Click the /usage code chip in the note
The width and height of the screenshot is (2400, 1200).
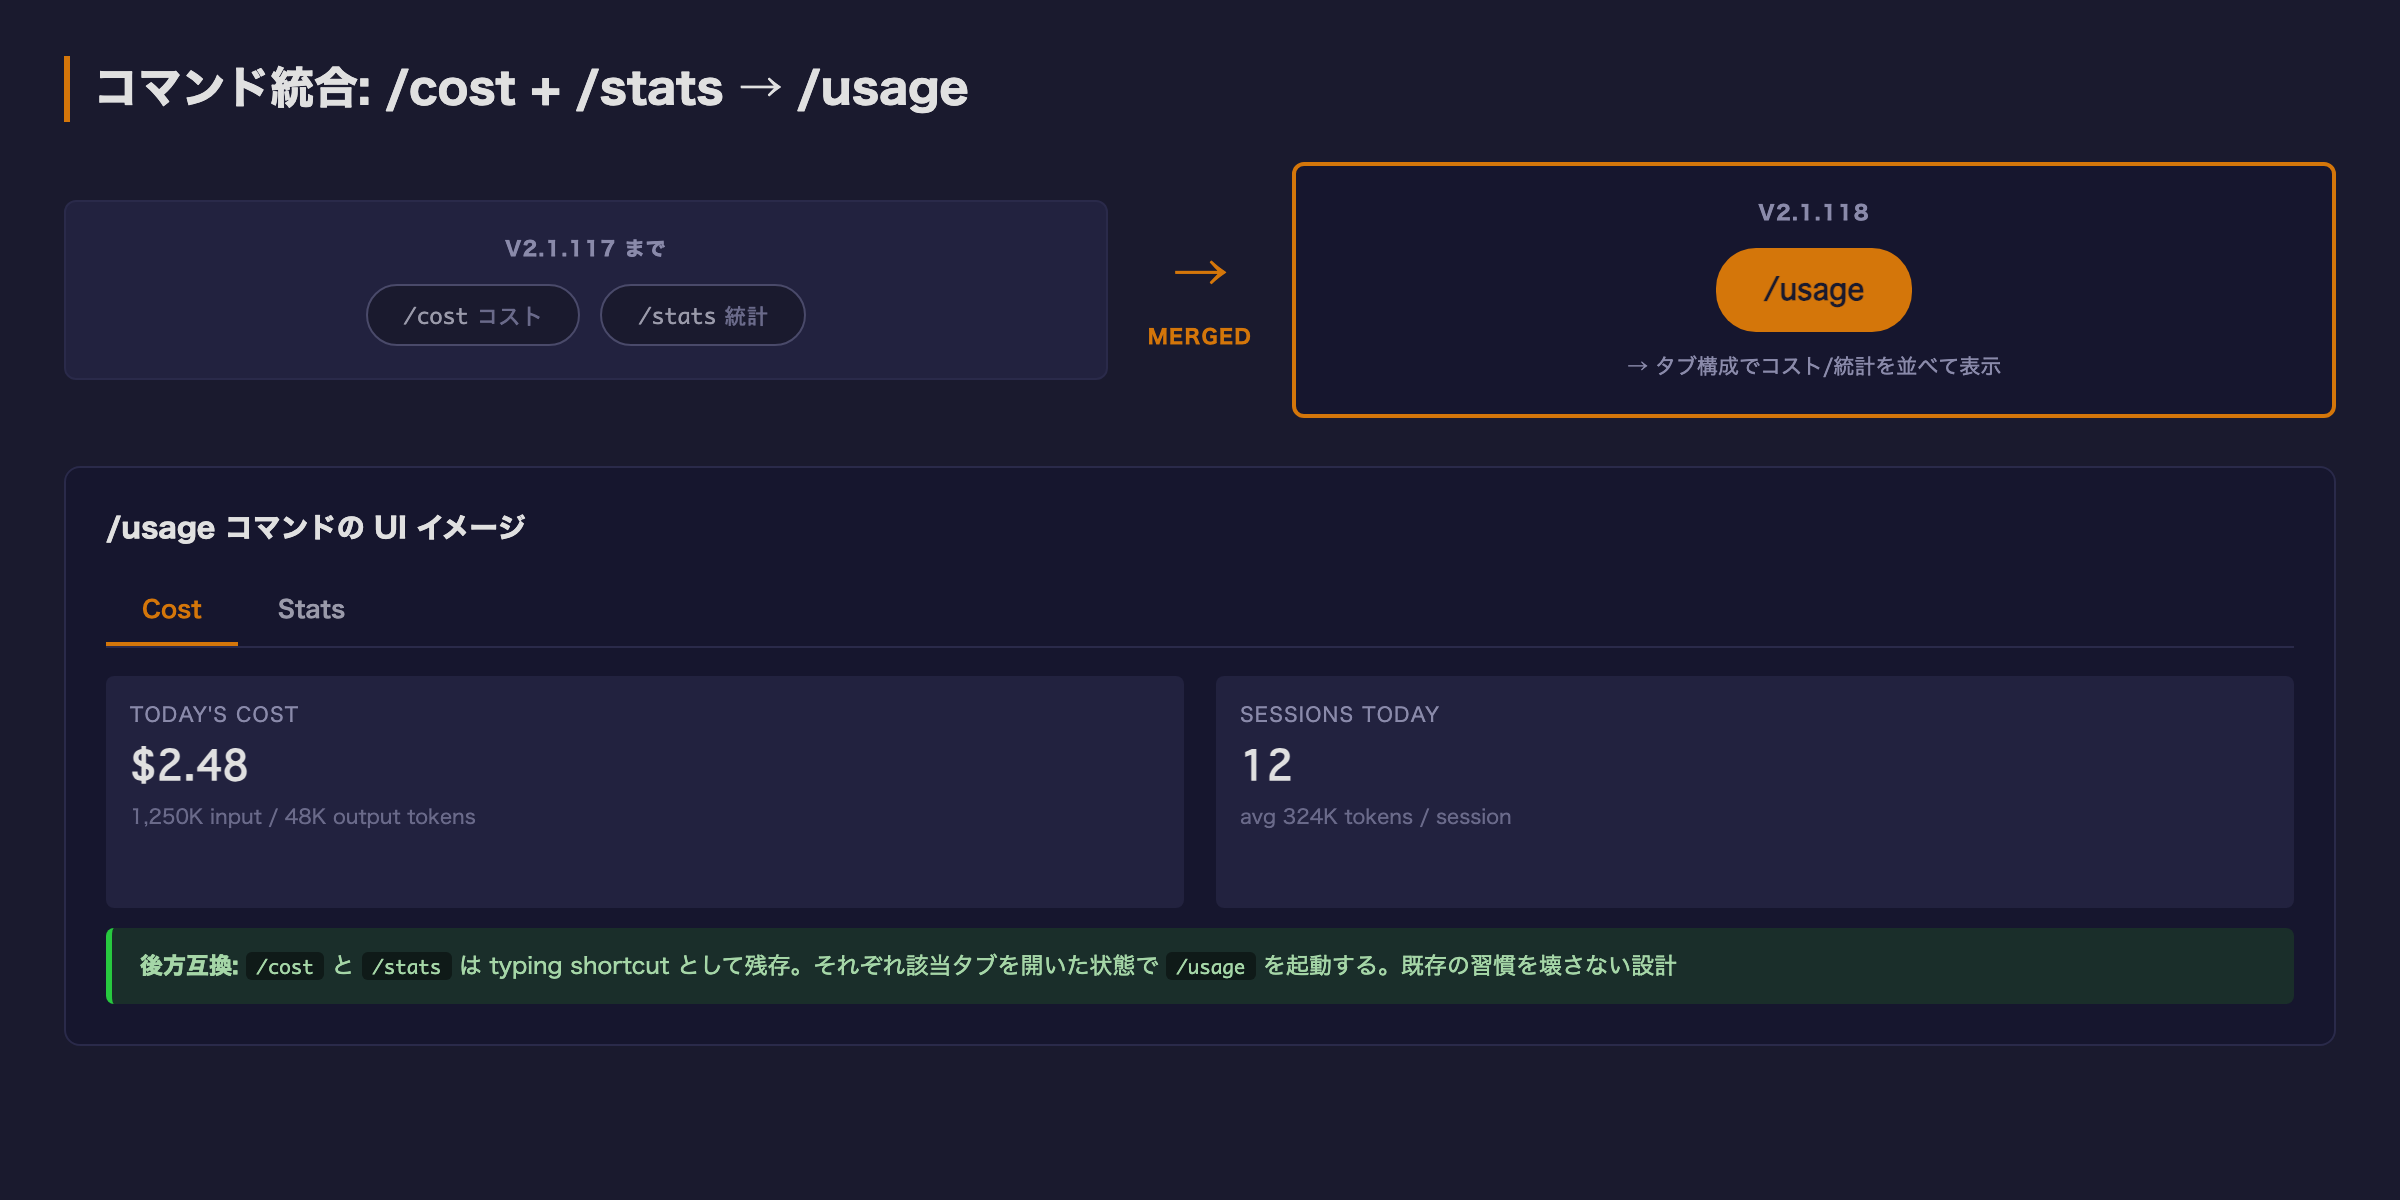coord(1210,966)
